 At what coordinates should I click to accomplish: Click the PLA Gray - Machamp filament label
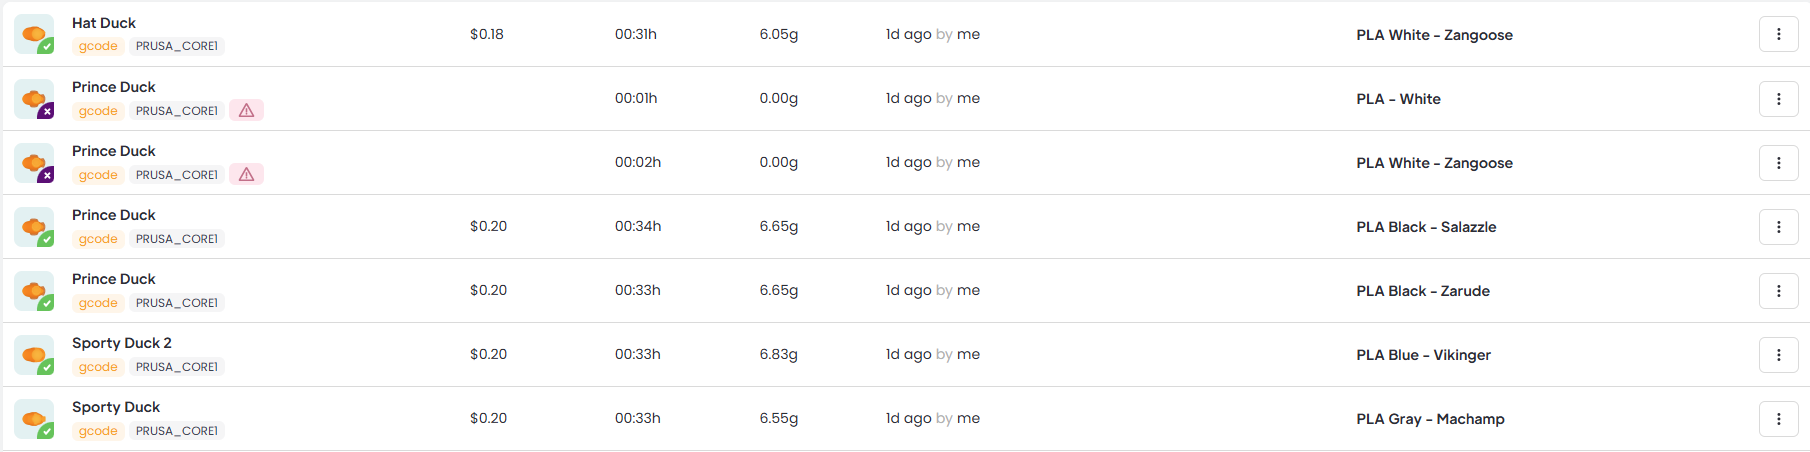[x=1430, y=419]
